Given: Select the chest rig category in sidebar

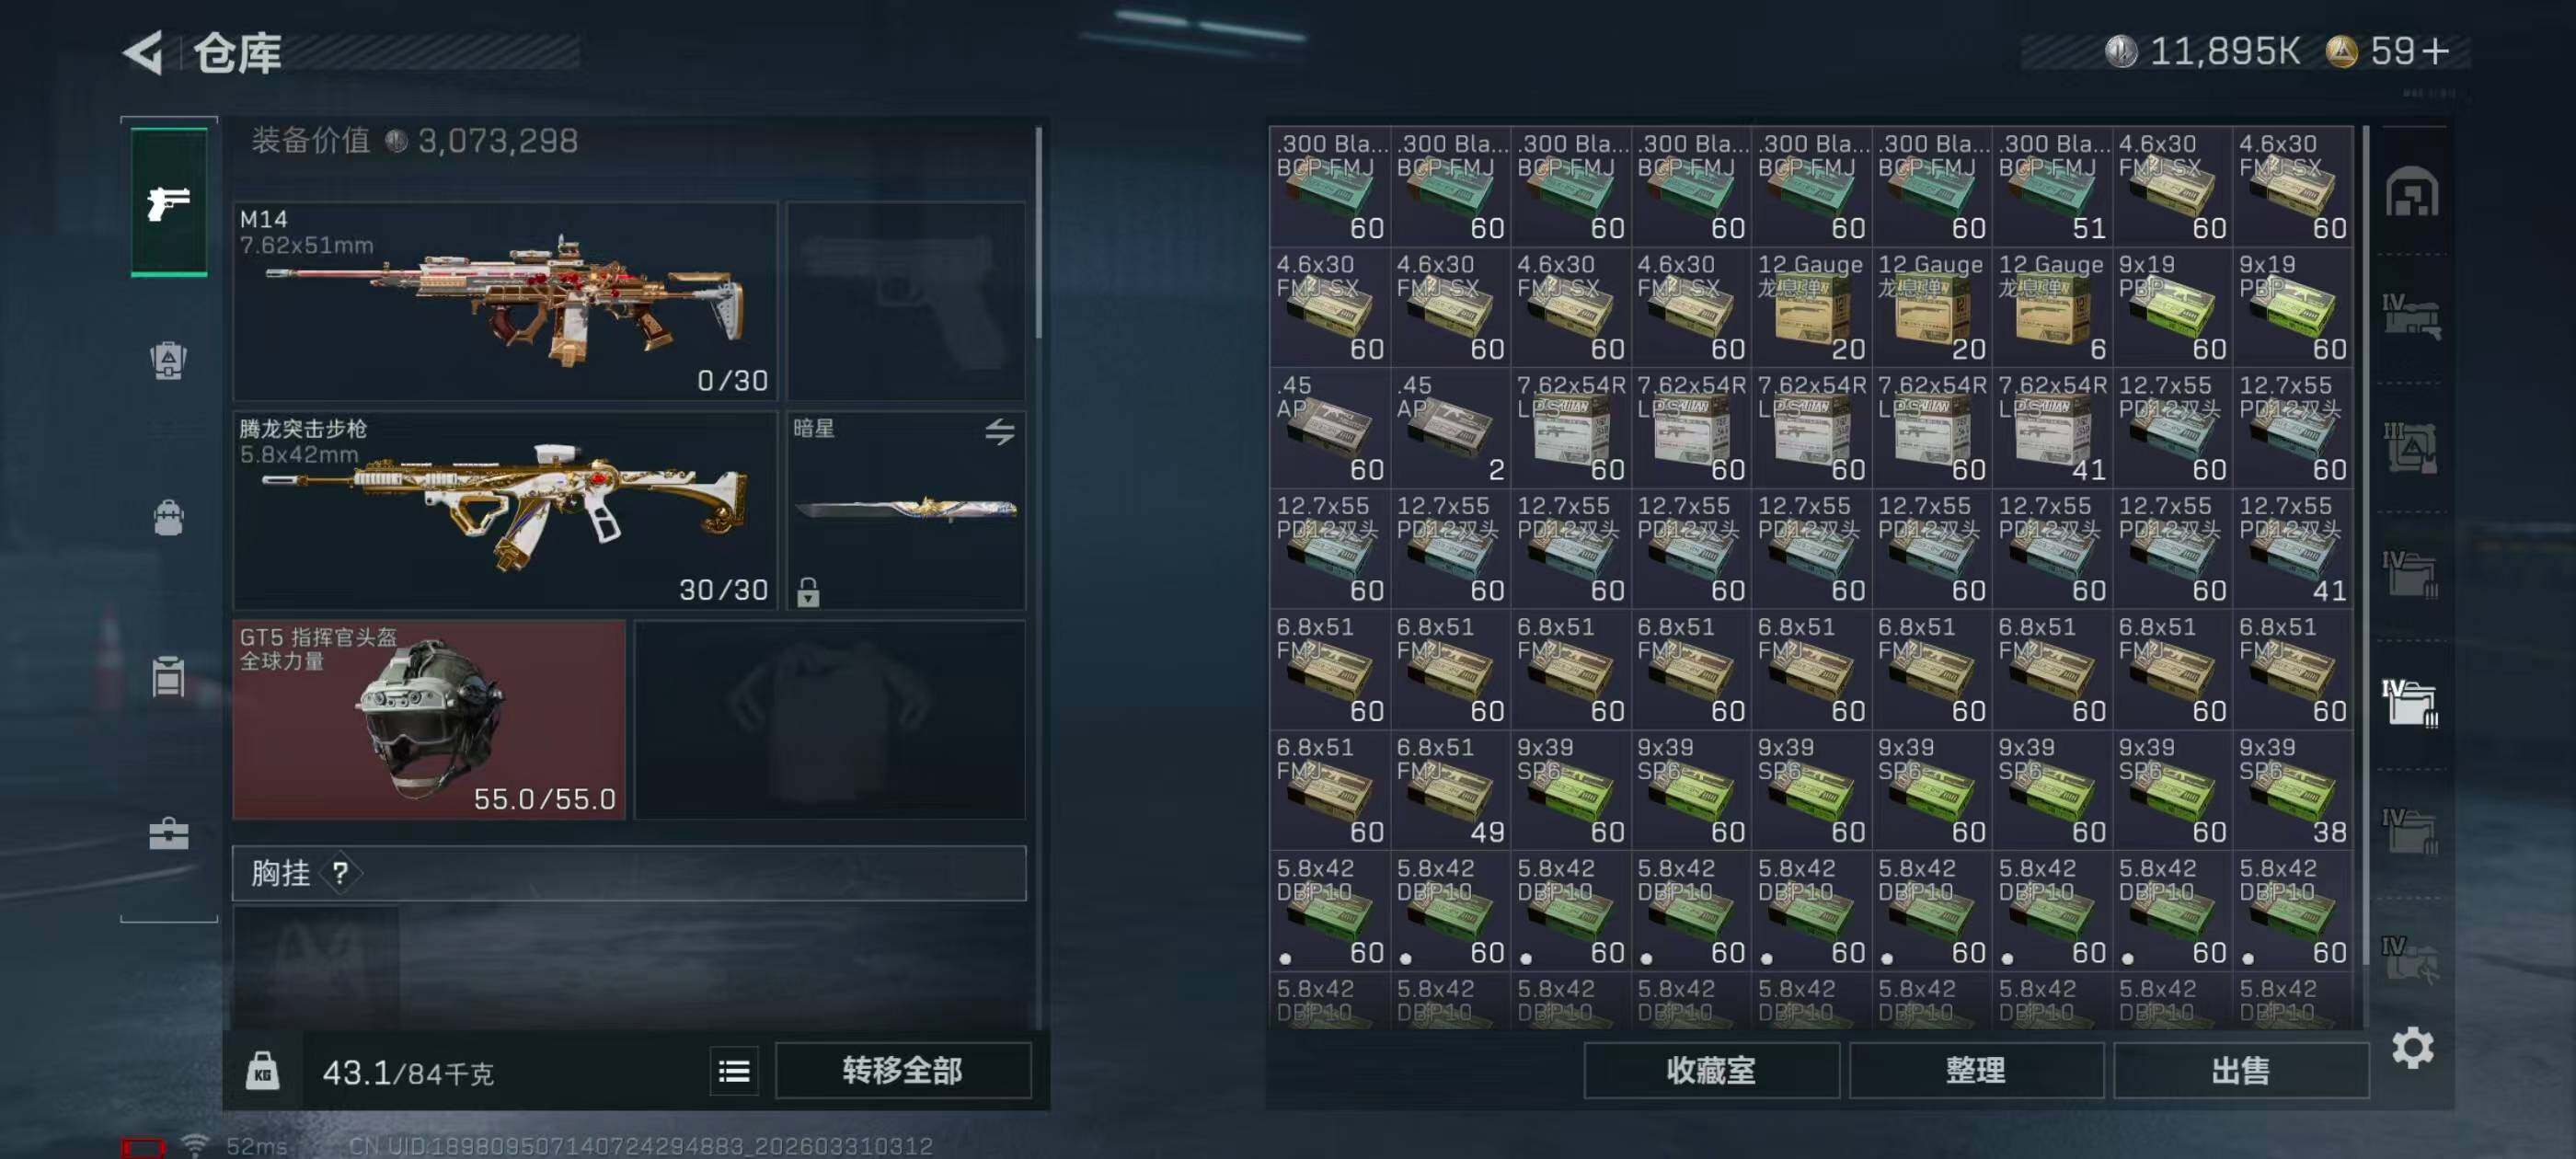Looking at the screenshot, I should [x=168, y=676].
